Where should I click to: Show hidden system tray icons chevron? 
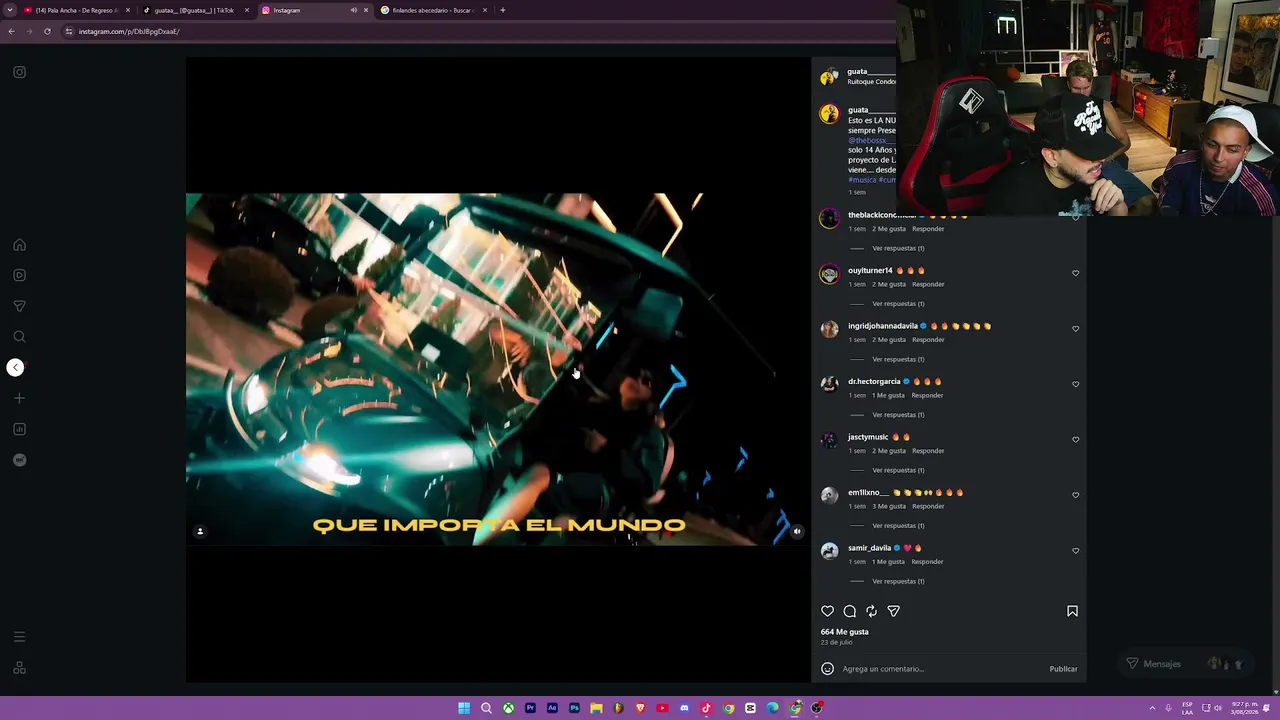point(1152,708)
